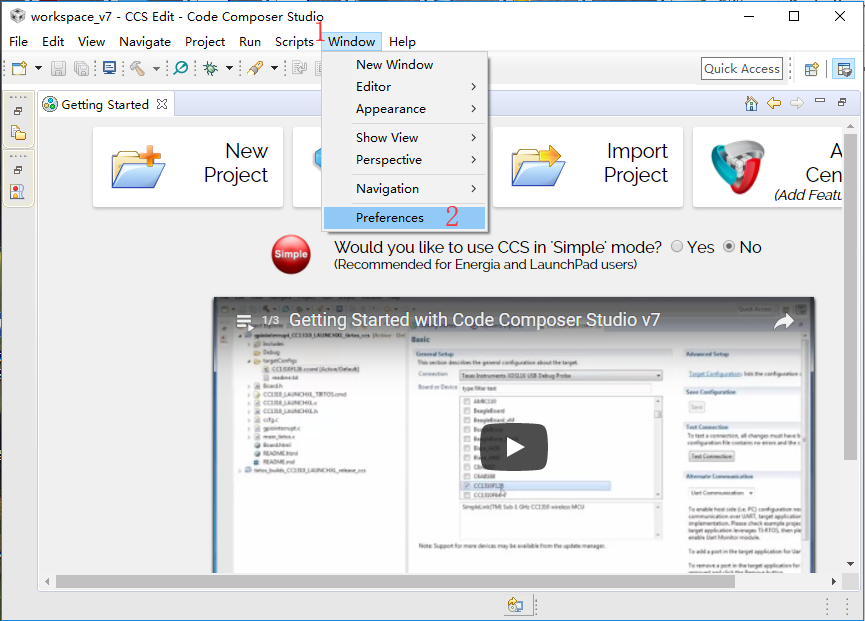Click the Save All toolbar icon

click(82, 68)
